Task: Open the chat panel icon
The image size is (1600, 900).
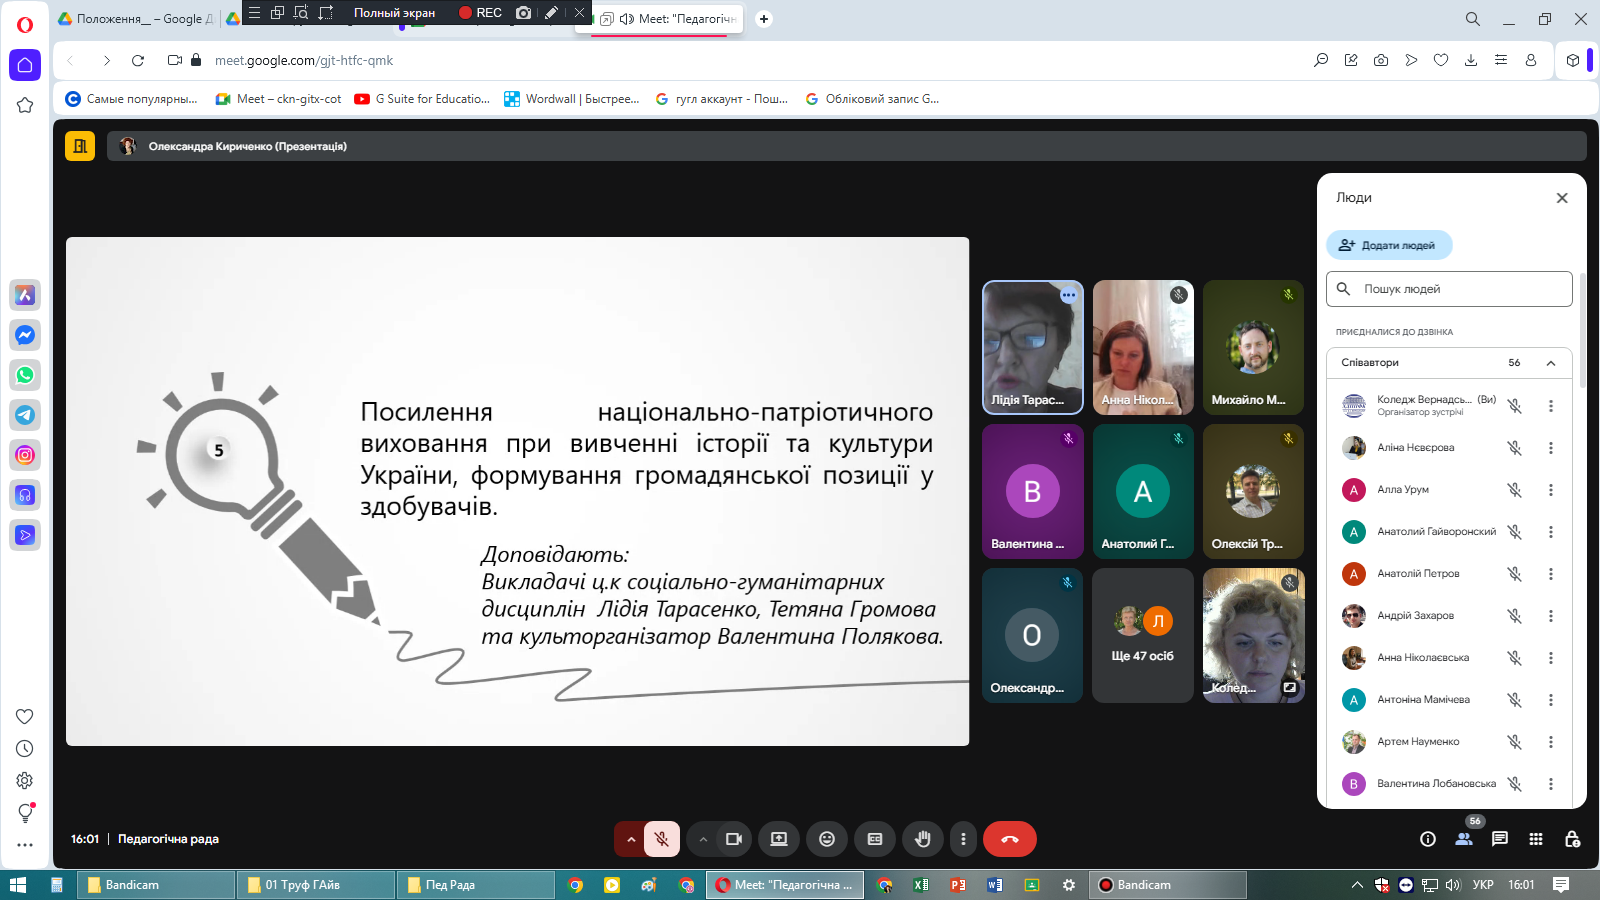Action: [1500, 839]
